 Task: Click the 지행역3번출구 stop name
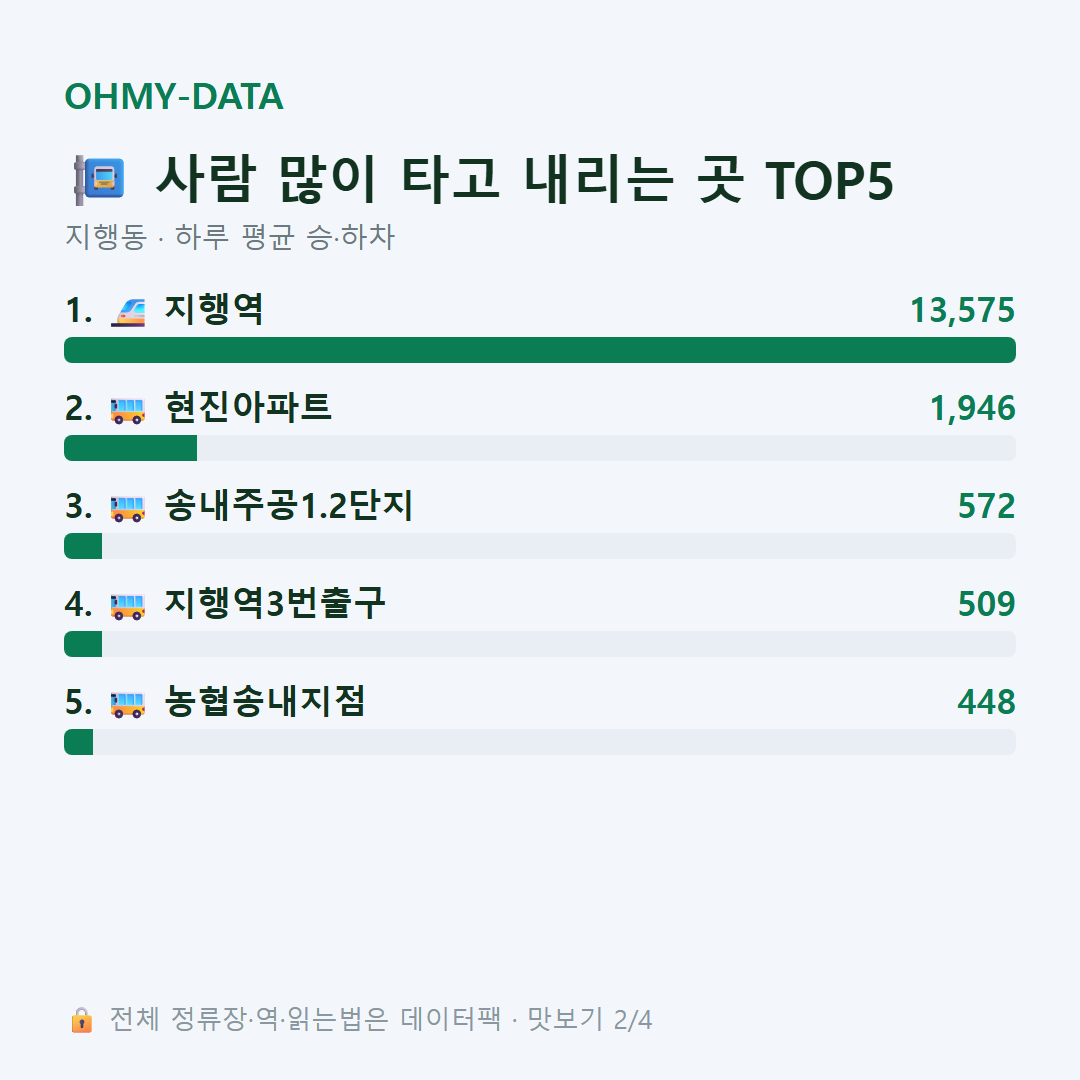coord(275,603)
